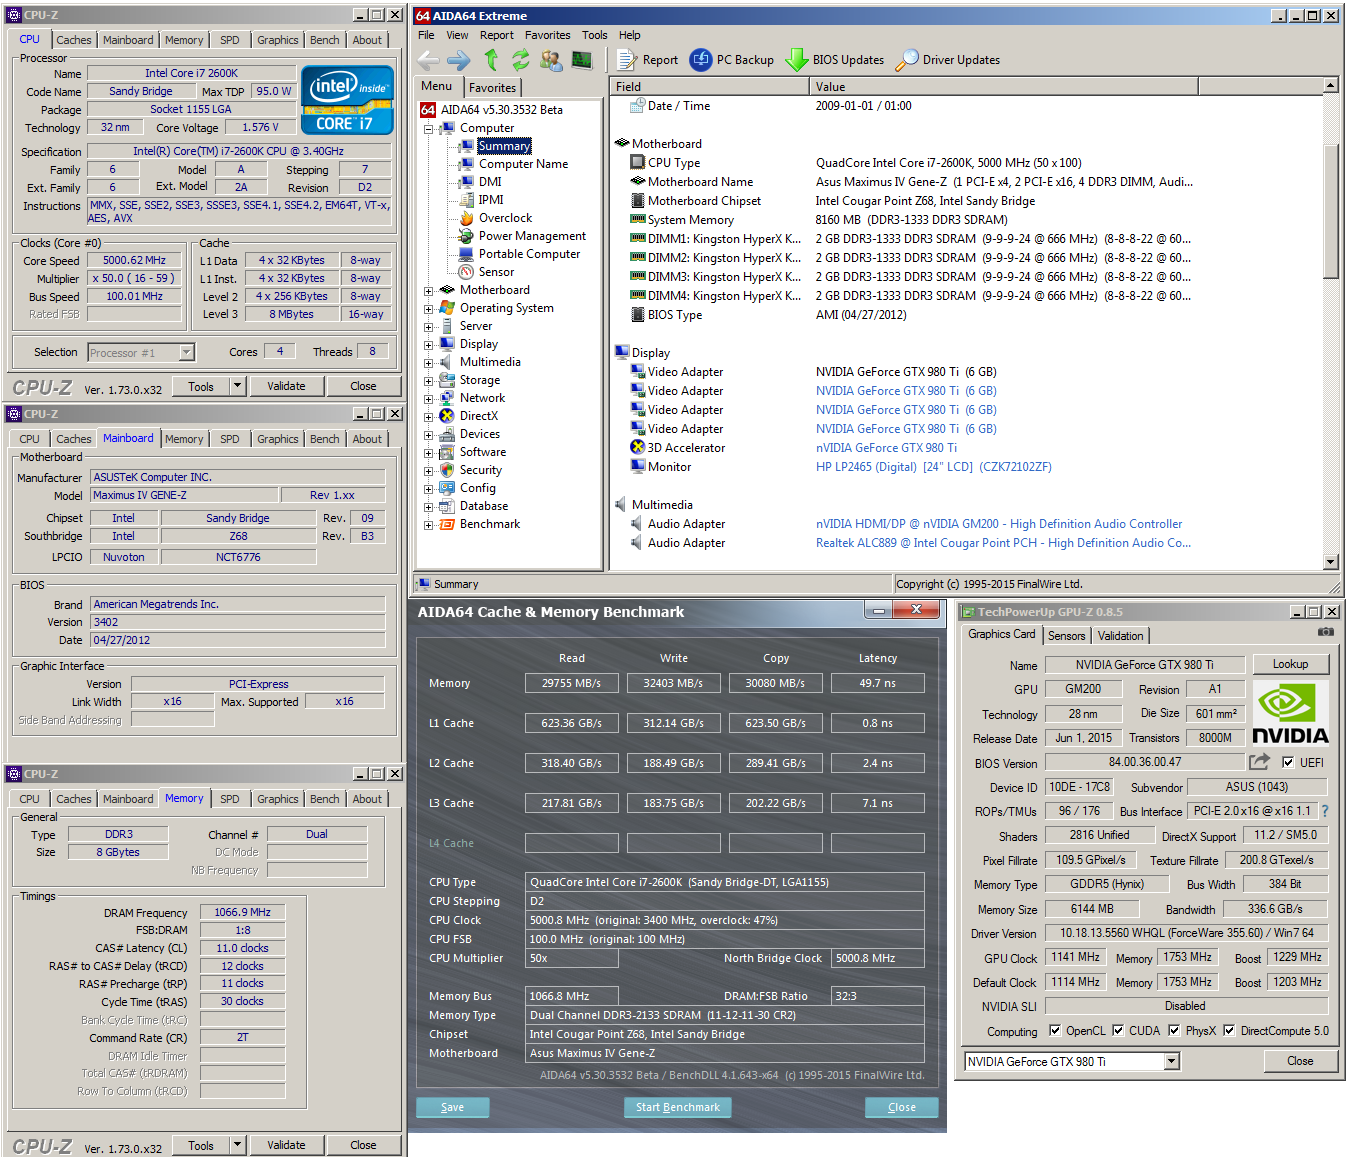
Task: Click the BIOS Updates green arrow icon
Action: tap(797, 60)
